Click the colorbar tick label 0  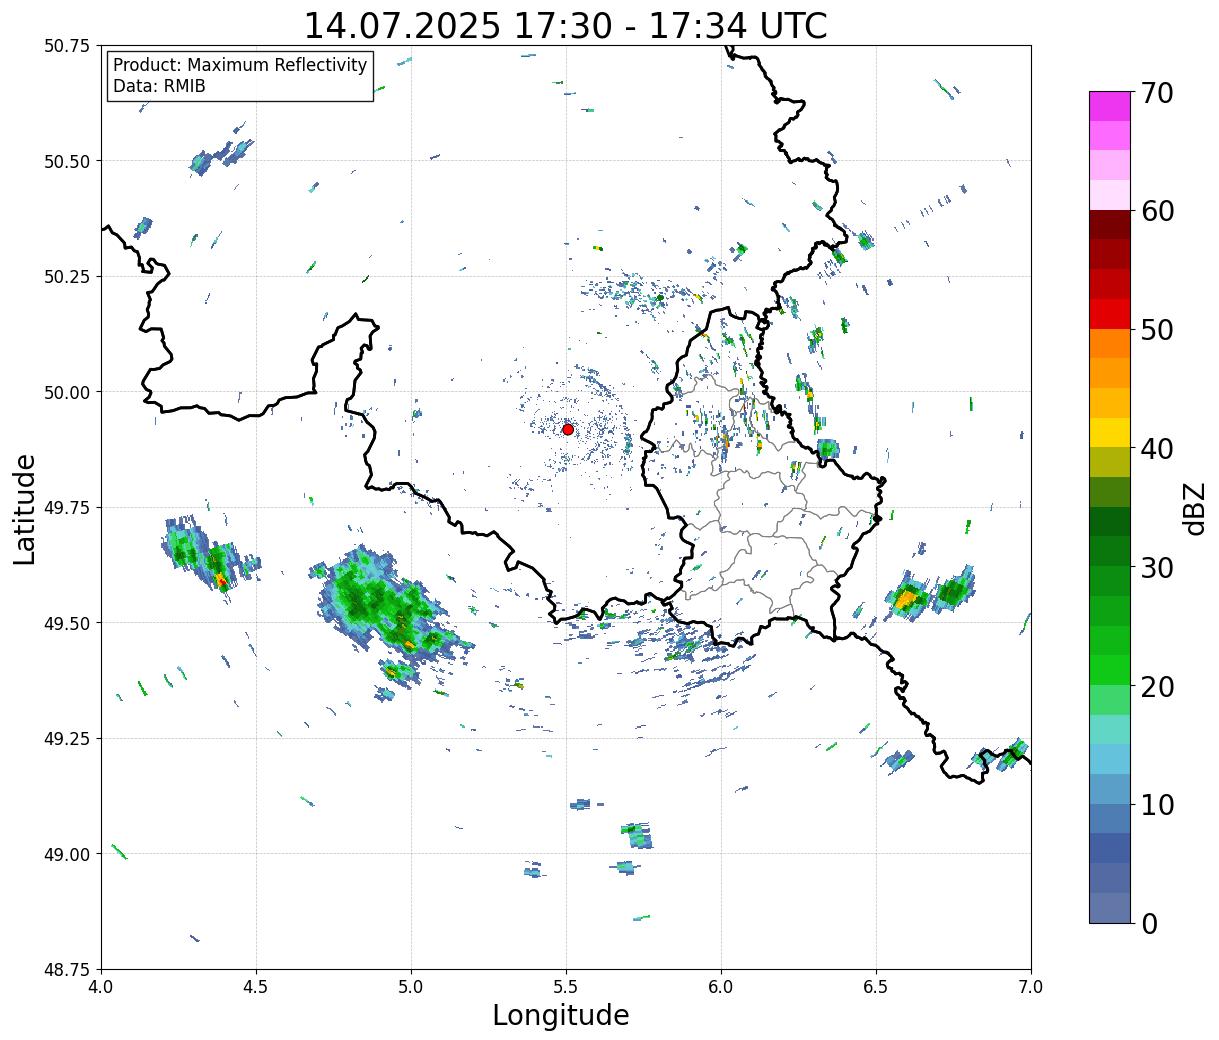click(x=1149, y=923)
